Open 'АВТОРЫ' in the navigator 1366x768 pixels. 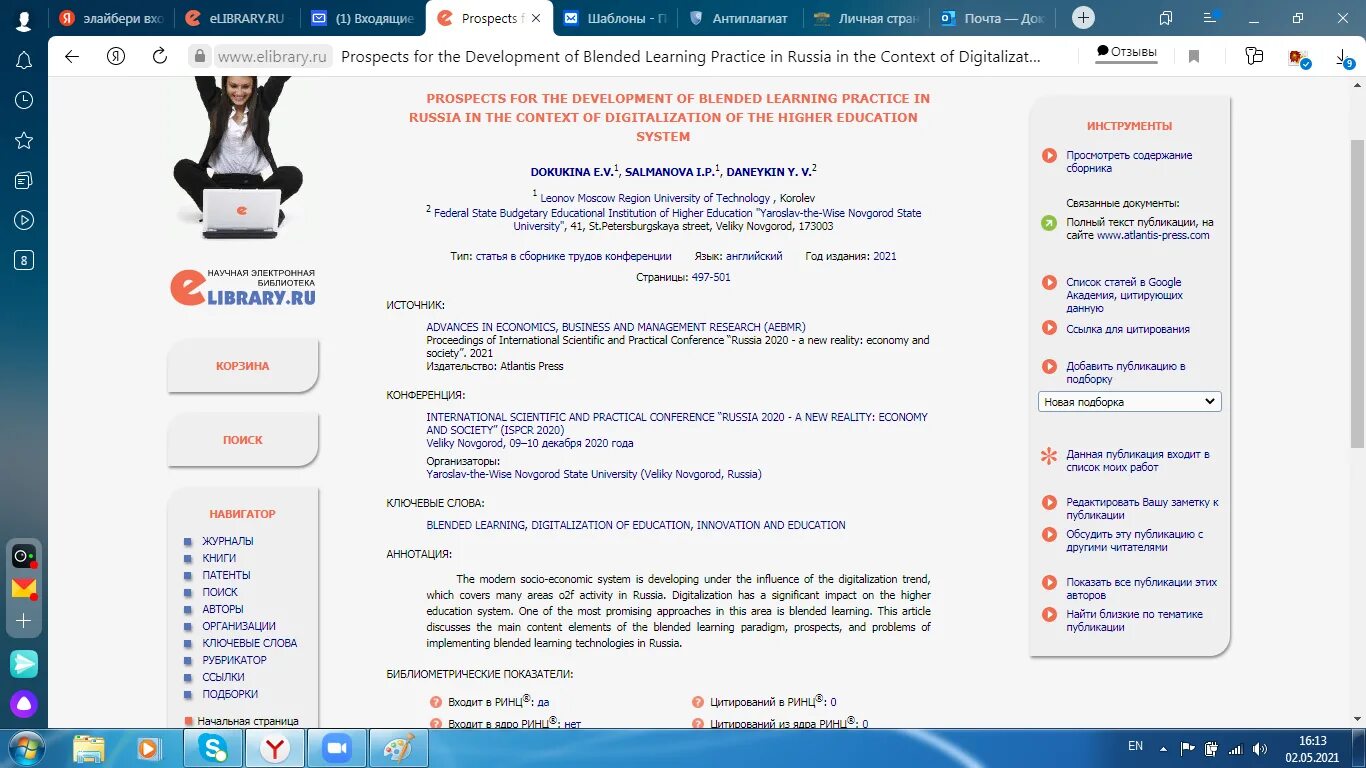point(223,609)
